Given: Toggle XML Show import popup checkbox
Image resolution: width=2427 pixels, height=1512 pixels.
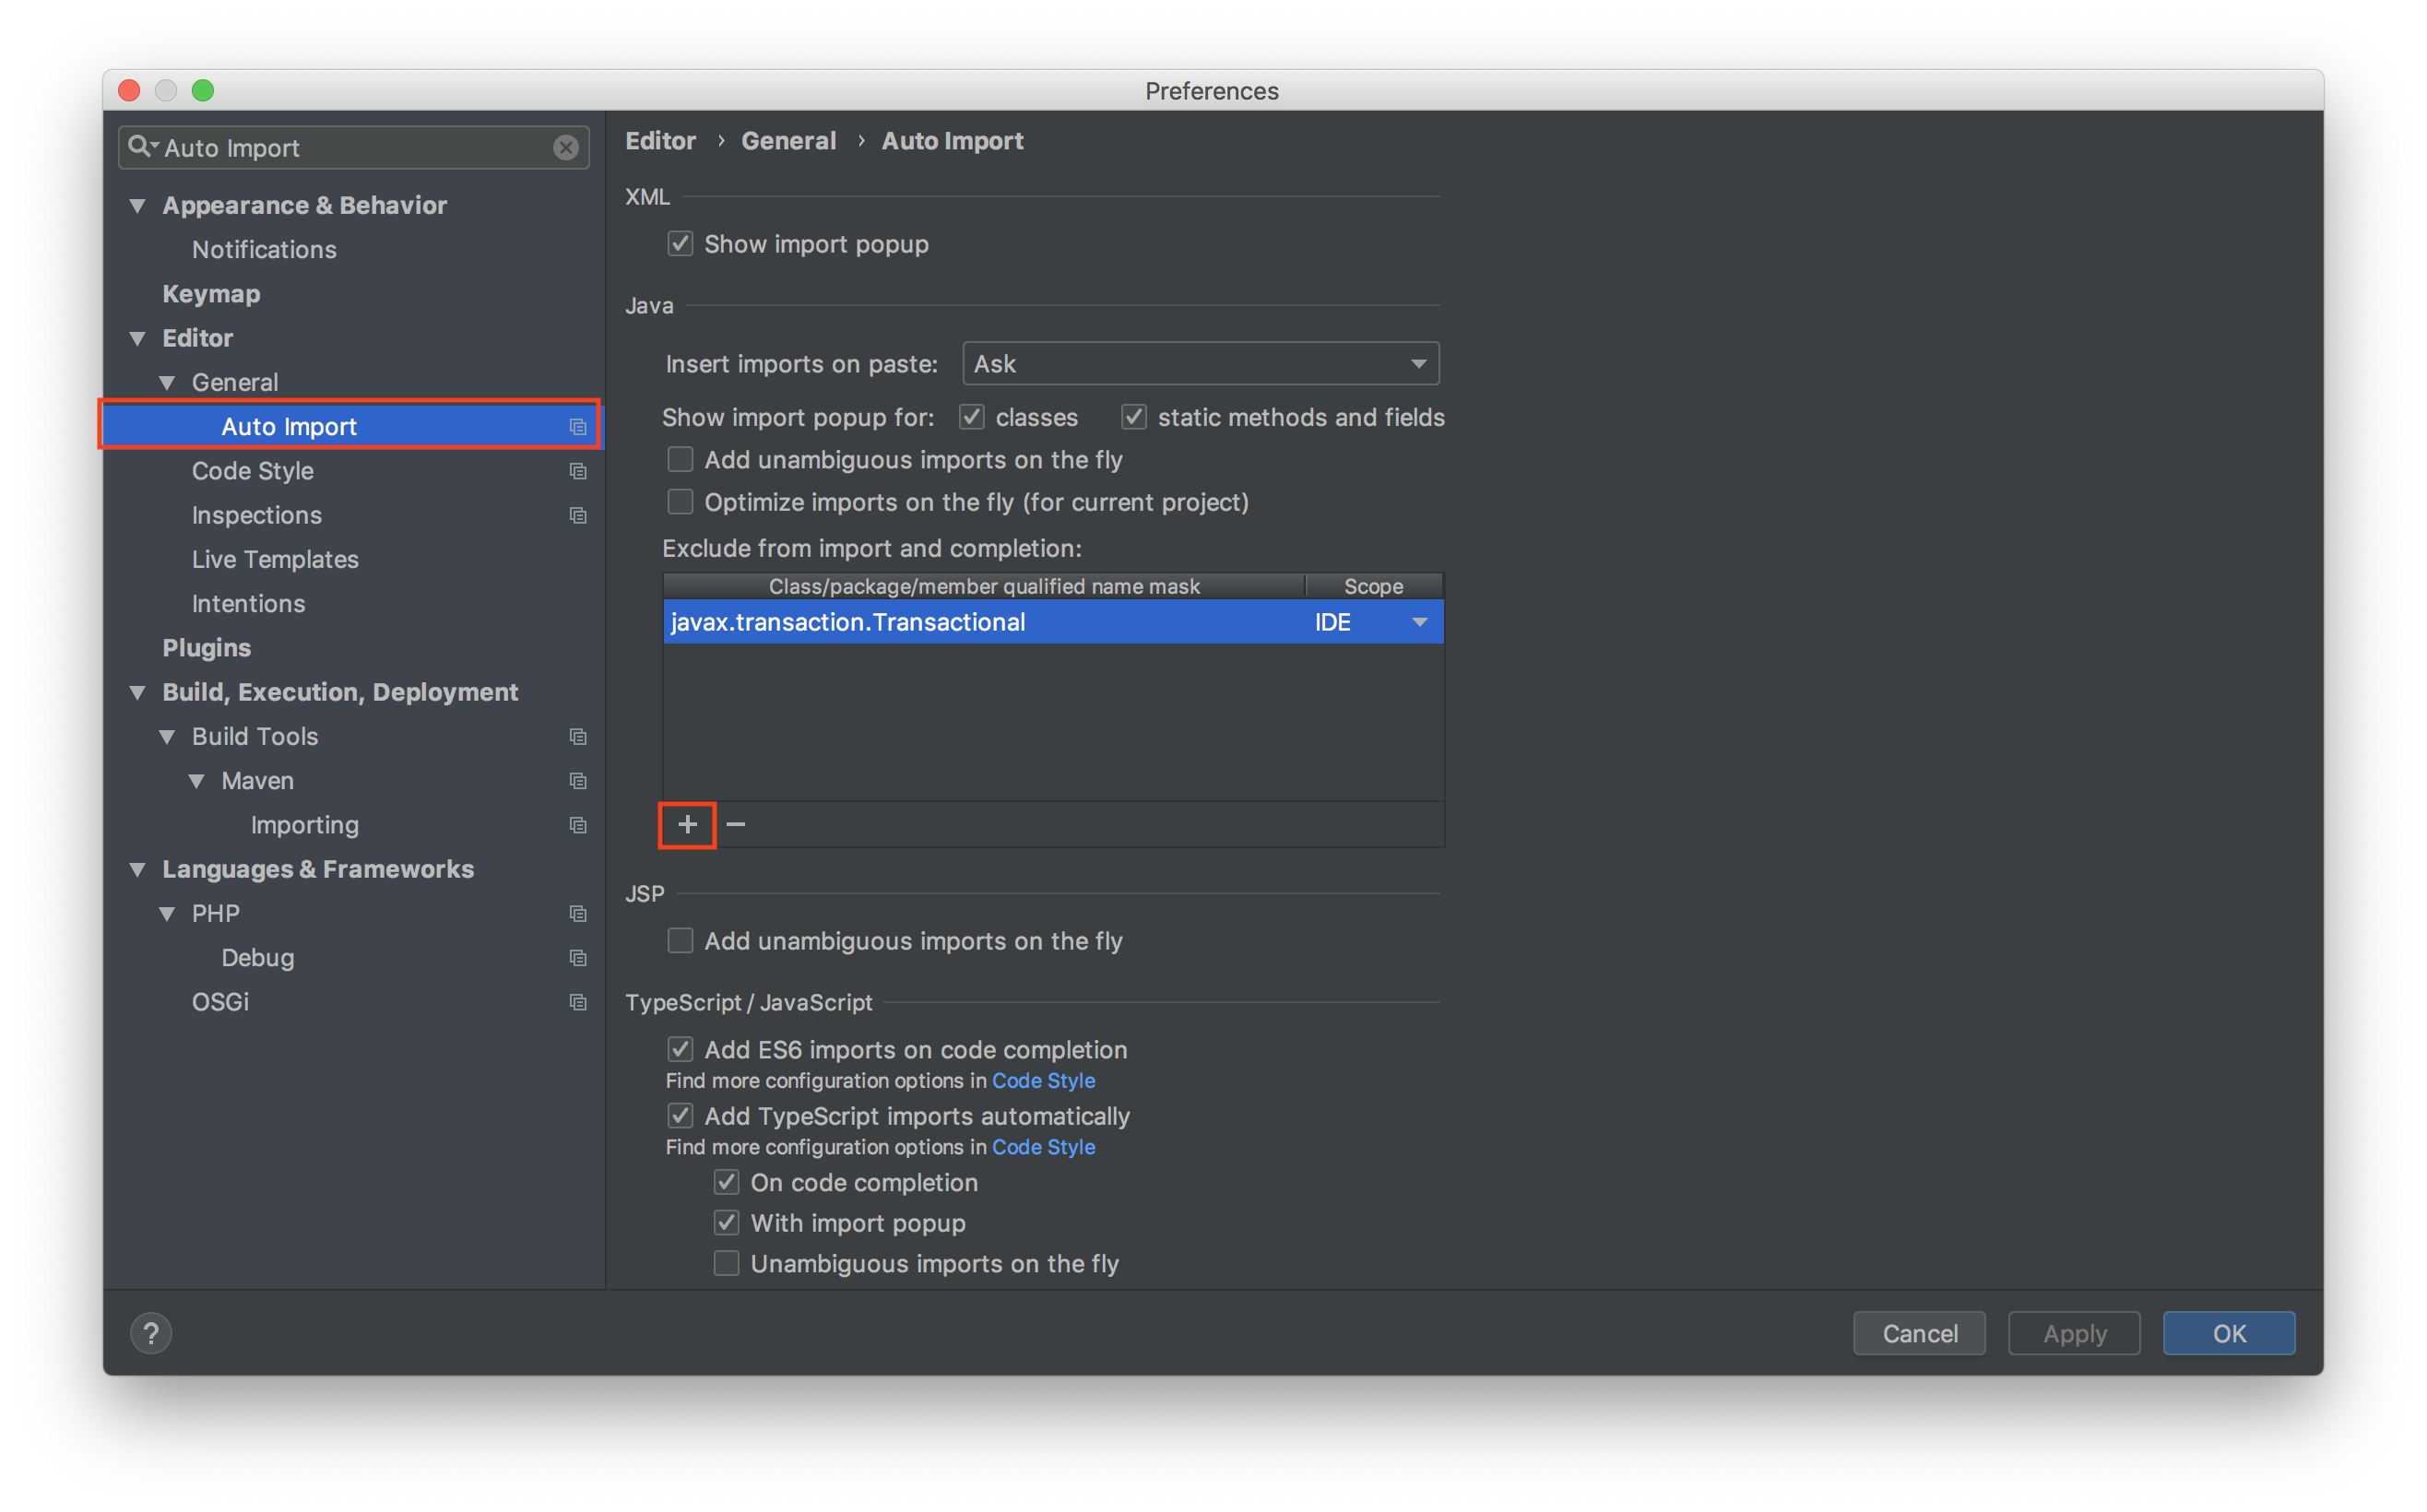Looking at the screenshot, I should pyautogui.click(x=680, y=244).
